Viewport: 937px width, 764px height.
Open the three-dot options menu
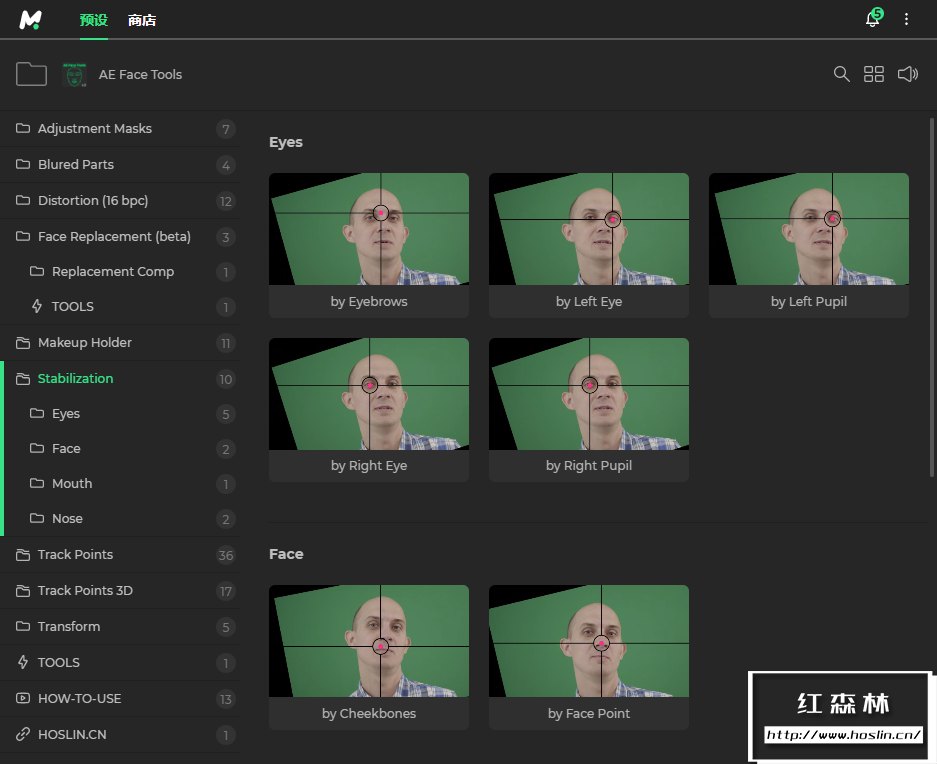click(x=906, y=19)
